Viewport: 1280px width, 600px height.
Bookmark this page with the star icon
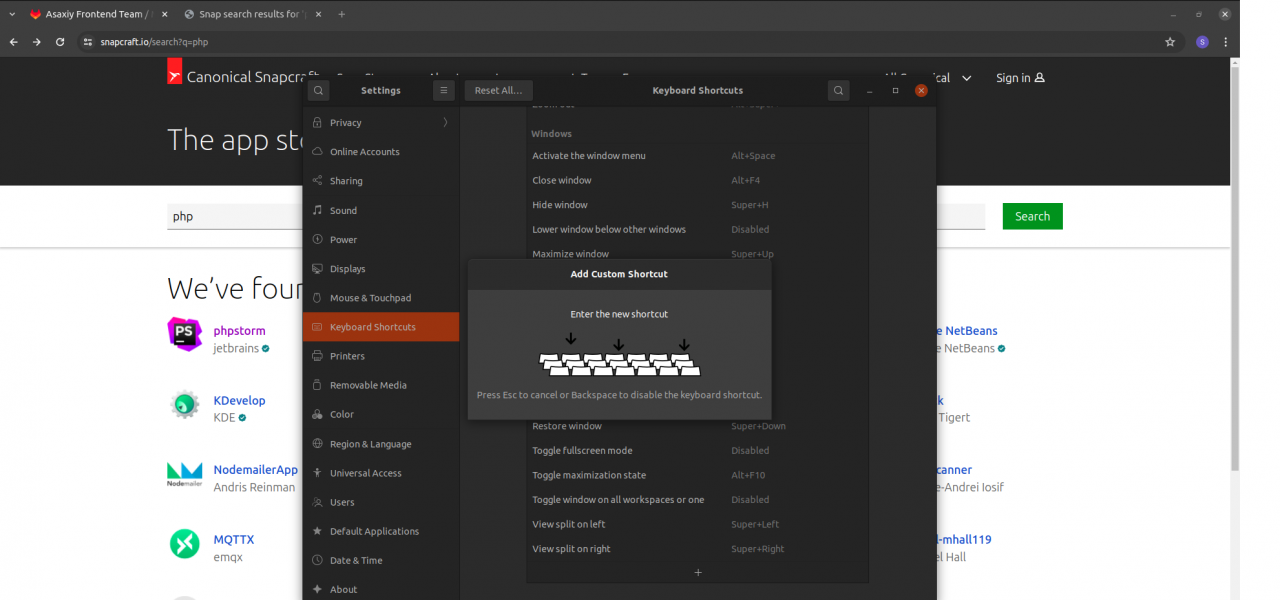click(1170, 42)
